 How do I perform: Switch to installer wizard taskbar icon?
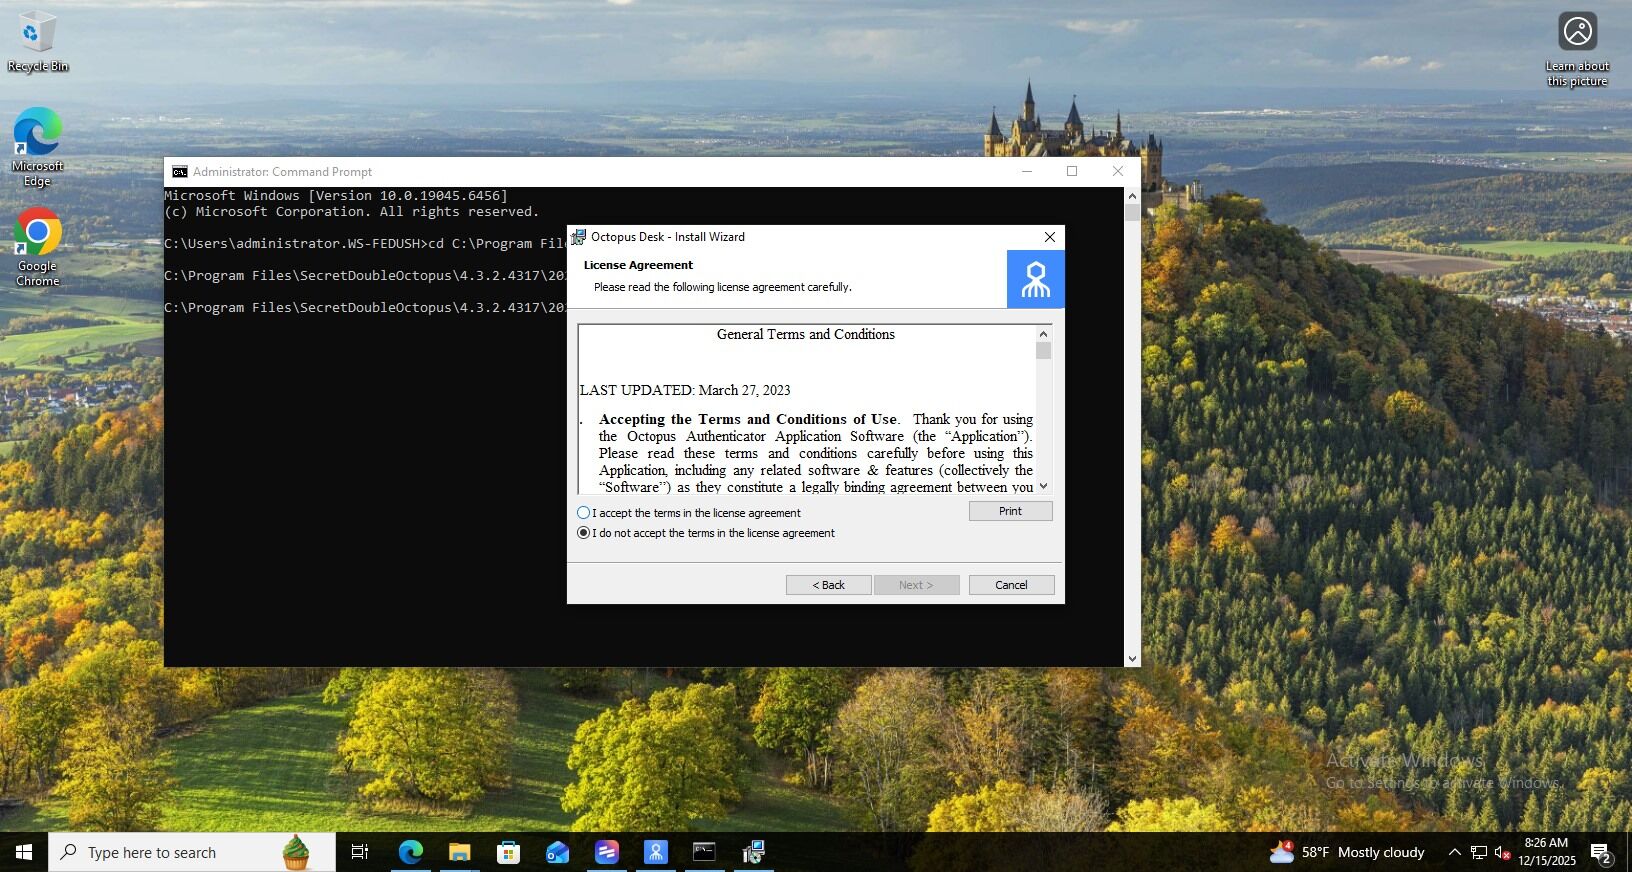click(x=754, y=852)
